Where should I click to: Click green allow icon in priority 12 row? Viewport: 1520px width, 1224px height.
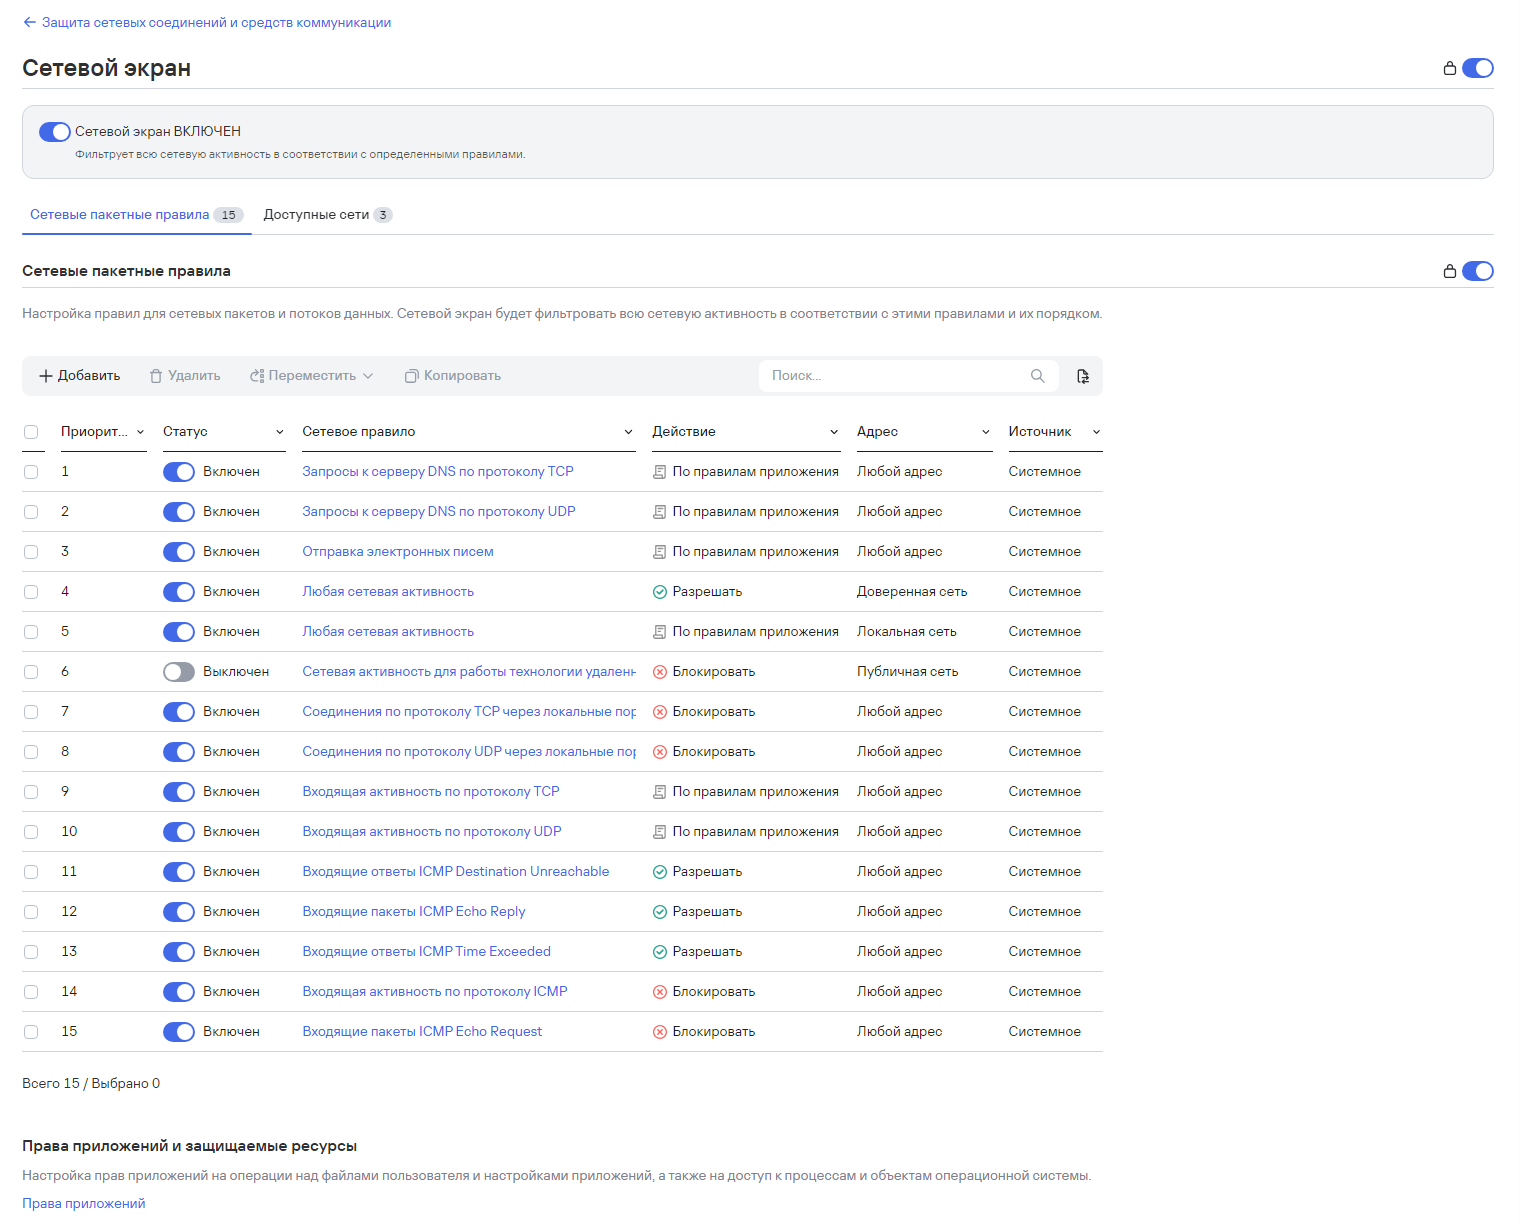[659, 912]
